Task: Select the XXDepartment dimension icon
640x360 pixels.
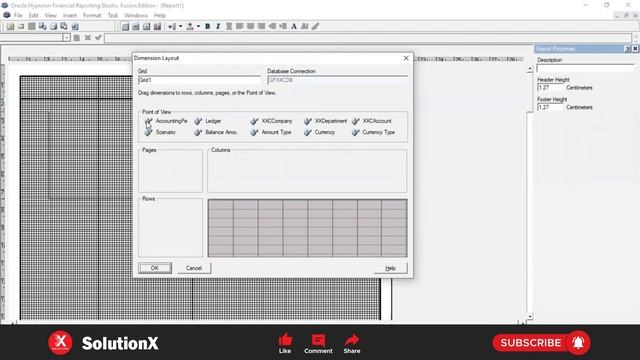Action: [308, 121]
